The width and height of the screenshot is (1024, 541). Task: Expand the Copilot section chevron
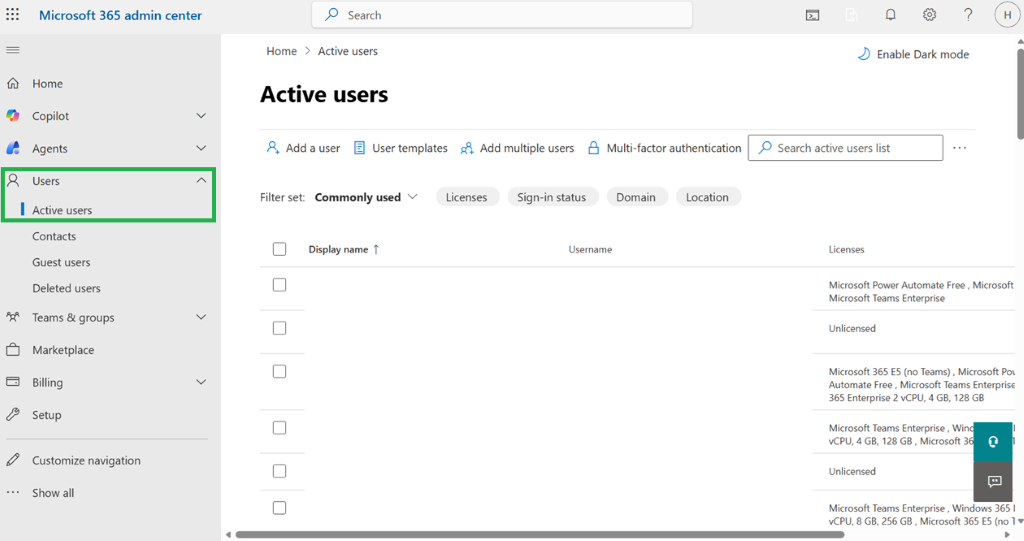pos(201,116)
